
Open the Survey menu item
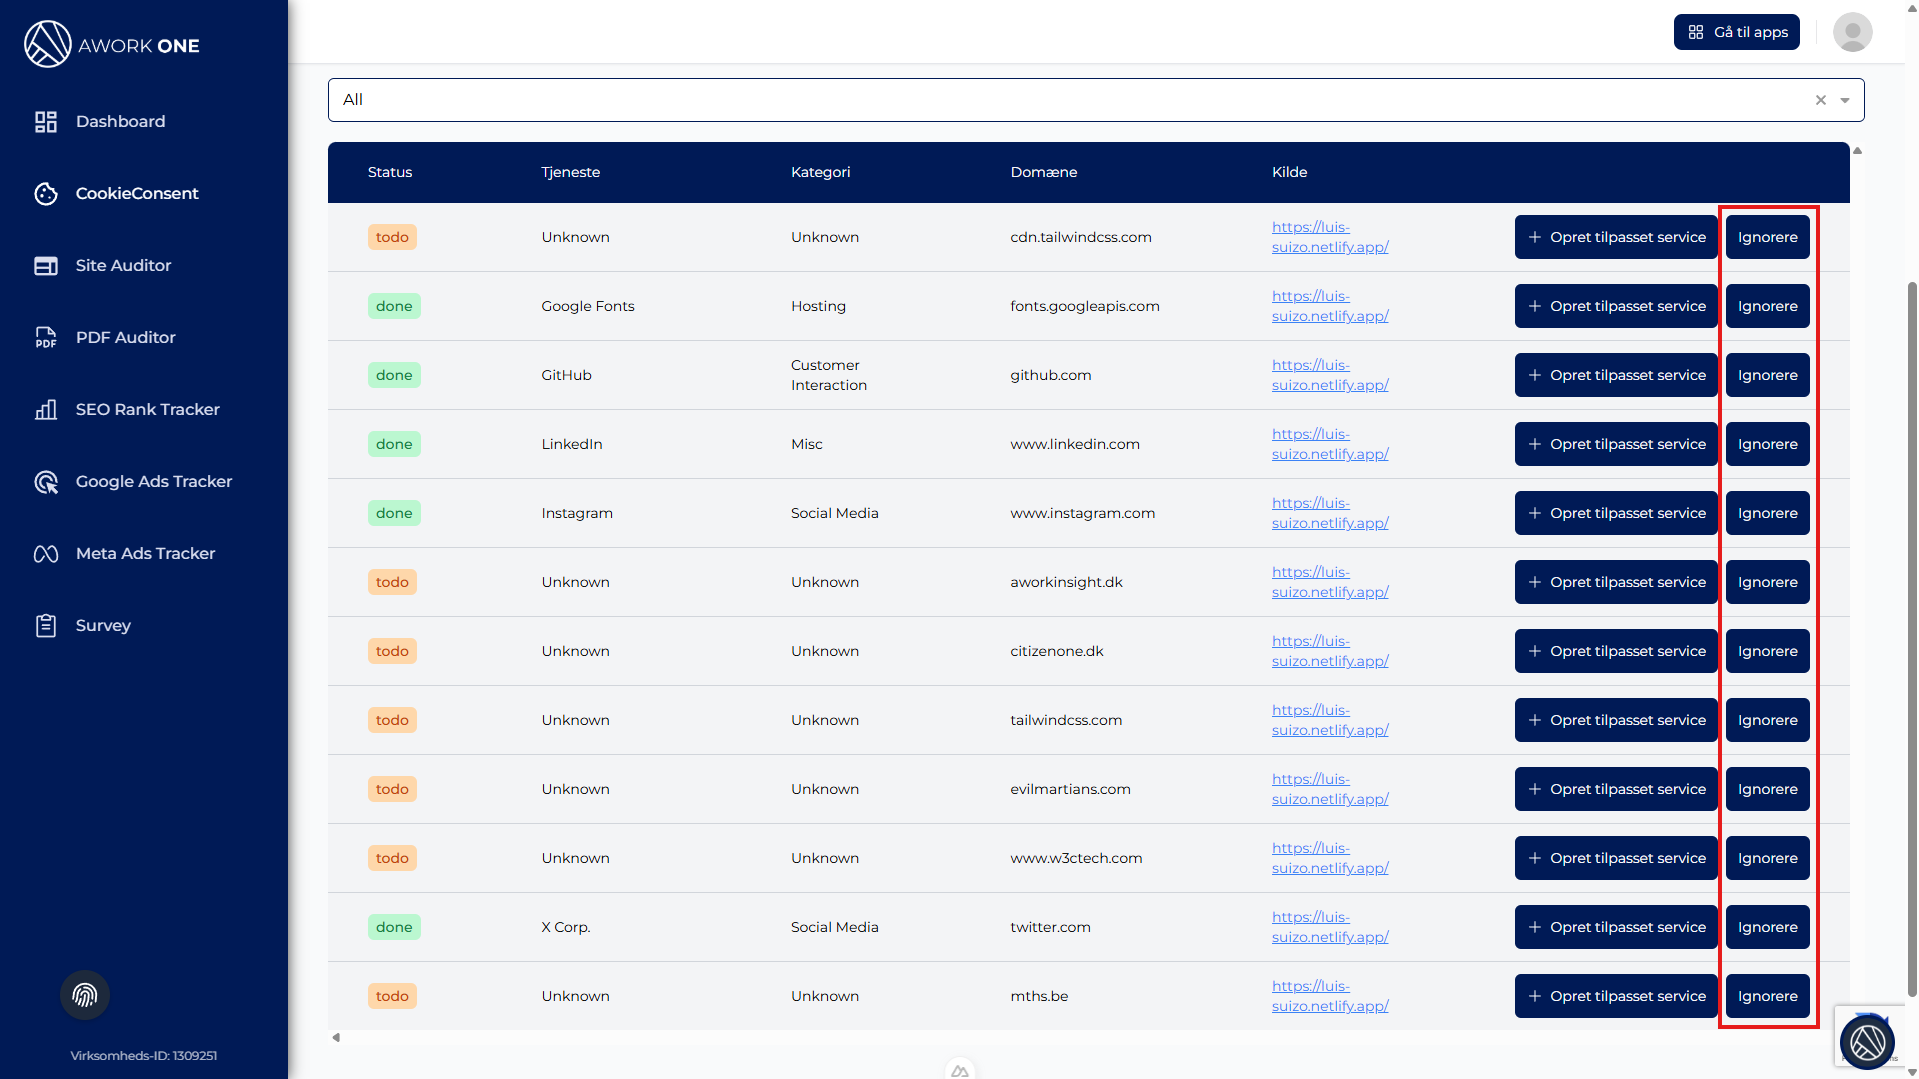(103, 626)
